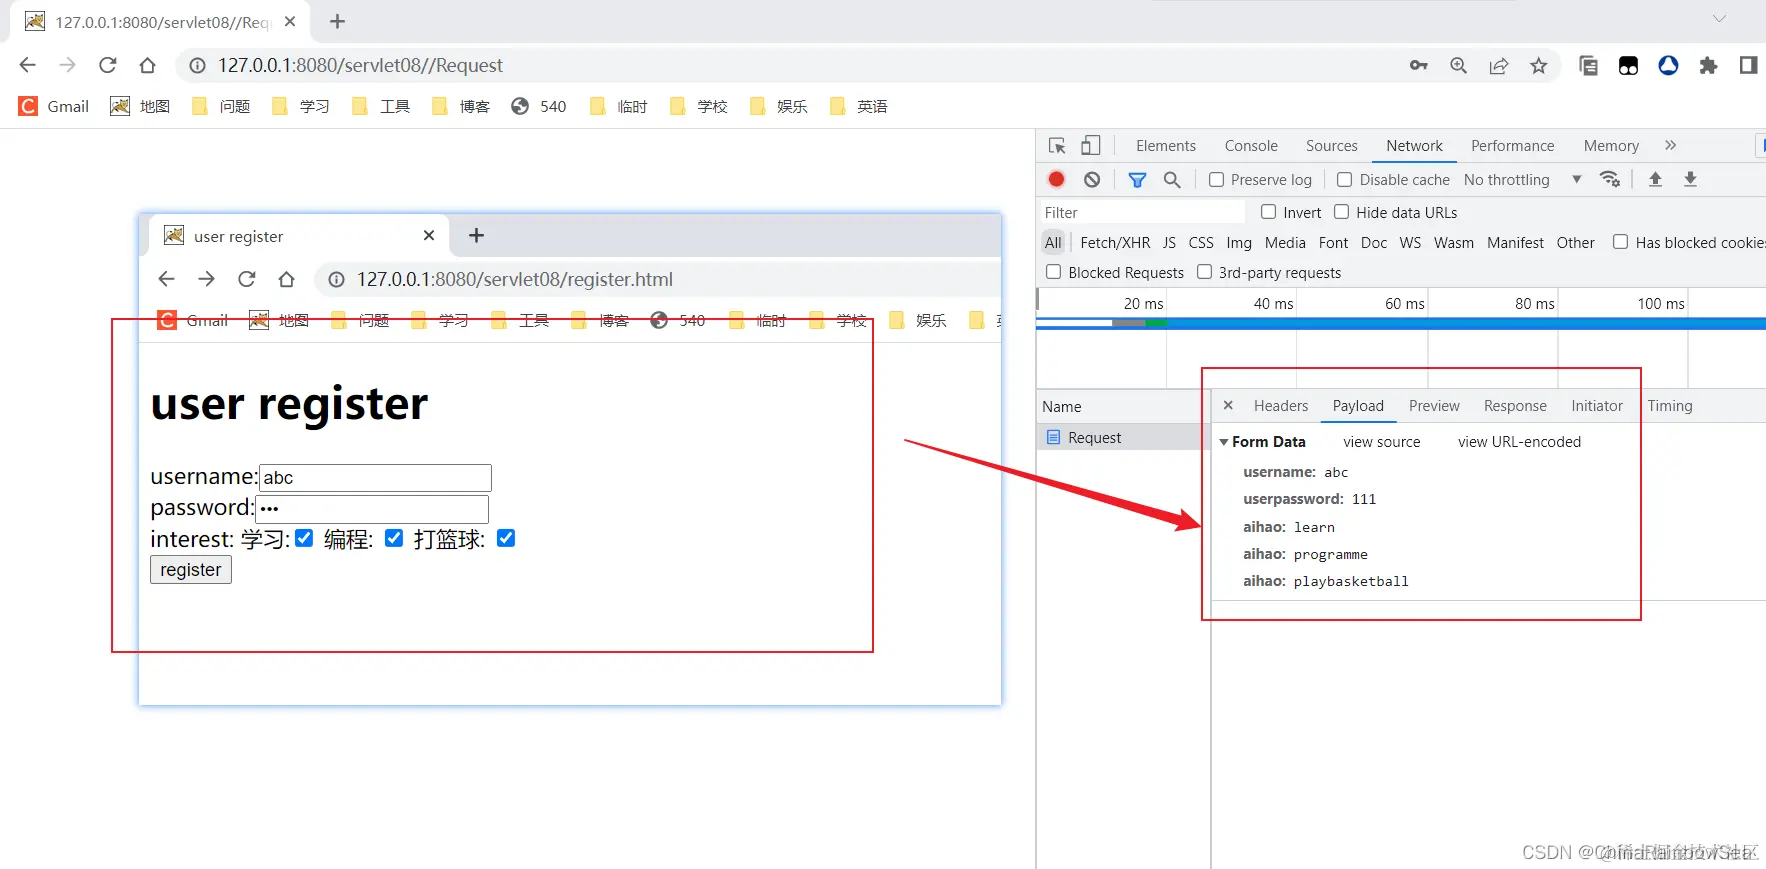Open the 学习 bookmark folder
The width and height of the screenshot is (1766, 869).
tap(300, 106)
